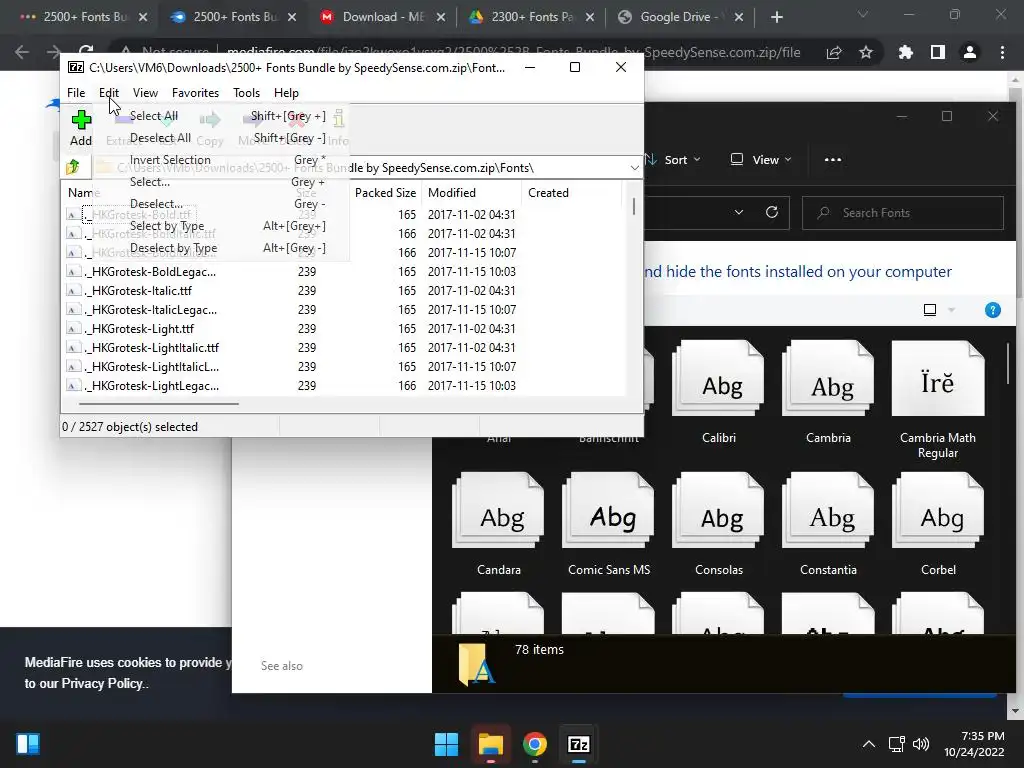Open Chrome's three-dot menu
The height and width of the screenshot is (768, 1024).
pos(1002,52)
